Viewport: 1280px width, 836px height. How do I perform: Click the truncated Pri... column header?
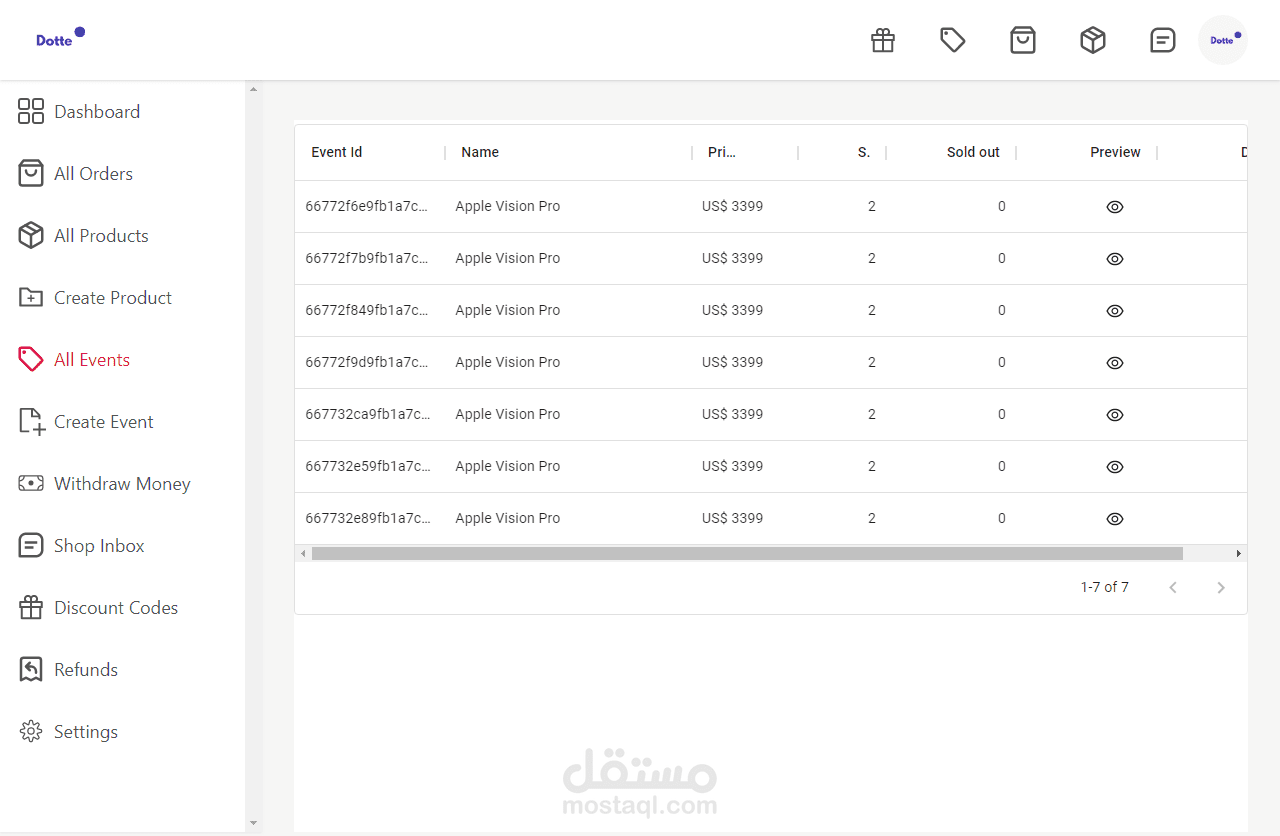tap(722, 152)
